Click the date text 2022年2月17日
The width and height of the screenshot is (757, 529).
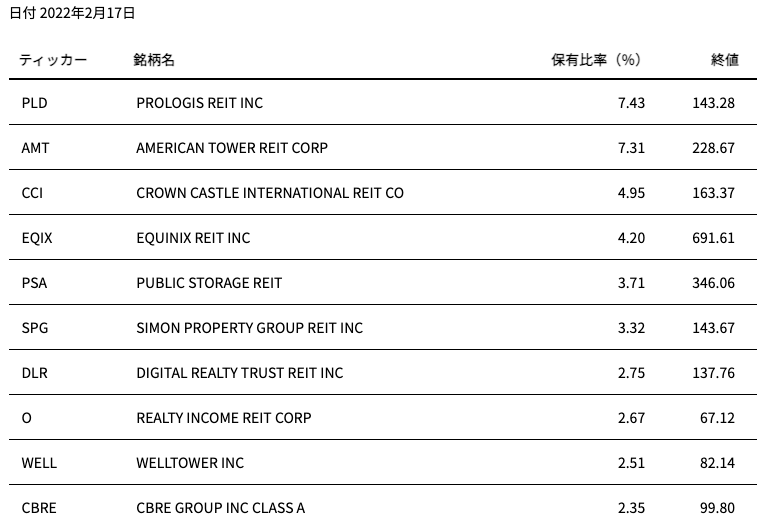click(x=87, y=13)
